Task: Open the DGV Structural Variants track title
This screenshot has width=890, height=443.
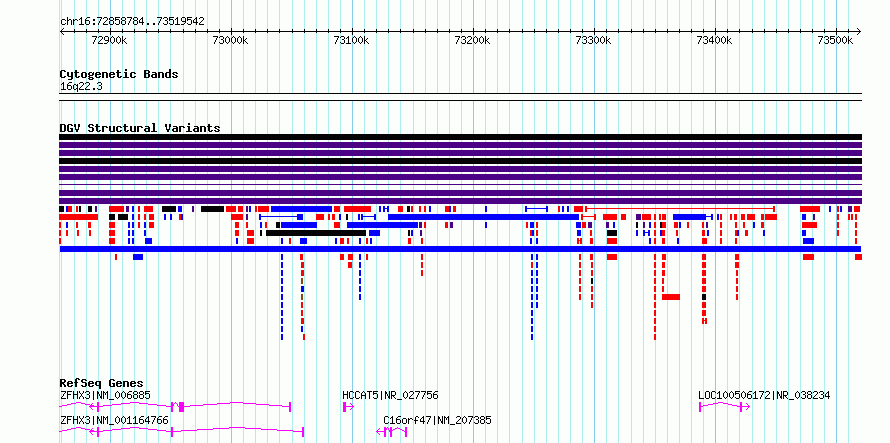Action: [140, 128]
